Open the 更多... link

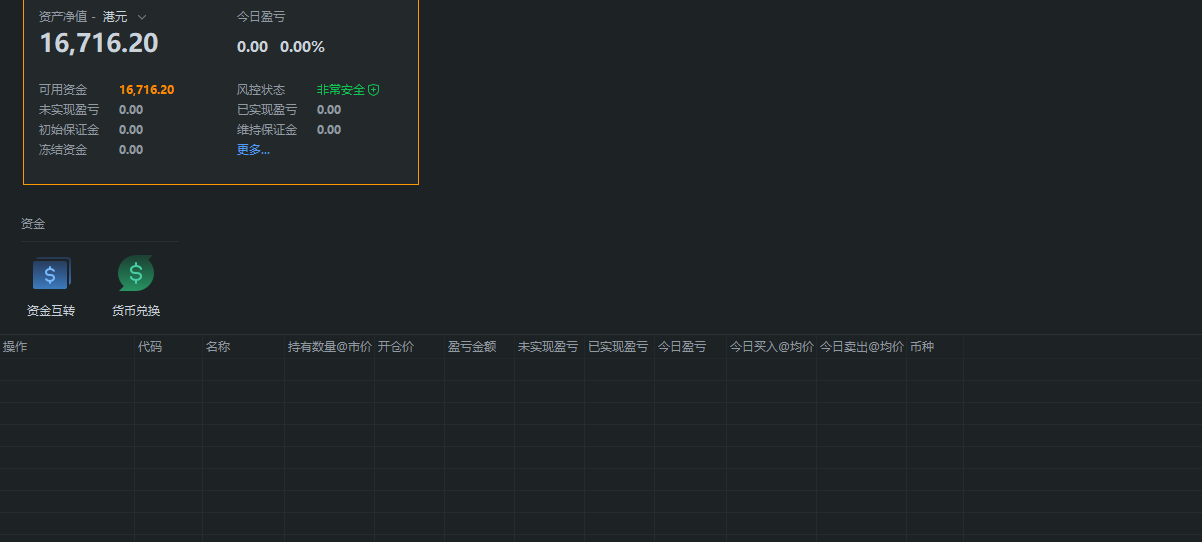click(x=253, y=150)
